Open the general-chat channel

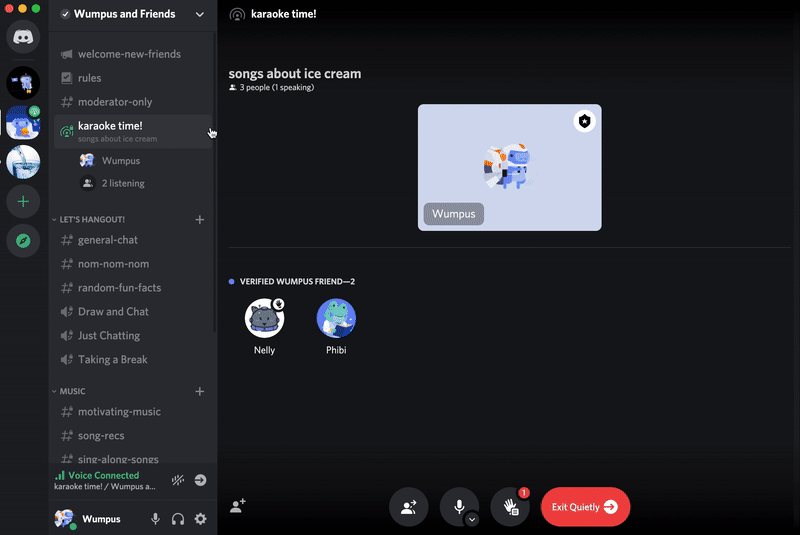pos(133,240)
